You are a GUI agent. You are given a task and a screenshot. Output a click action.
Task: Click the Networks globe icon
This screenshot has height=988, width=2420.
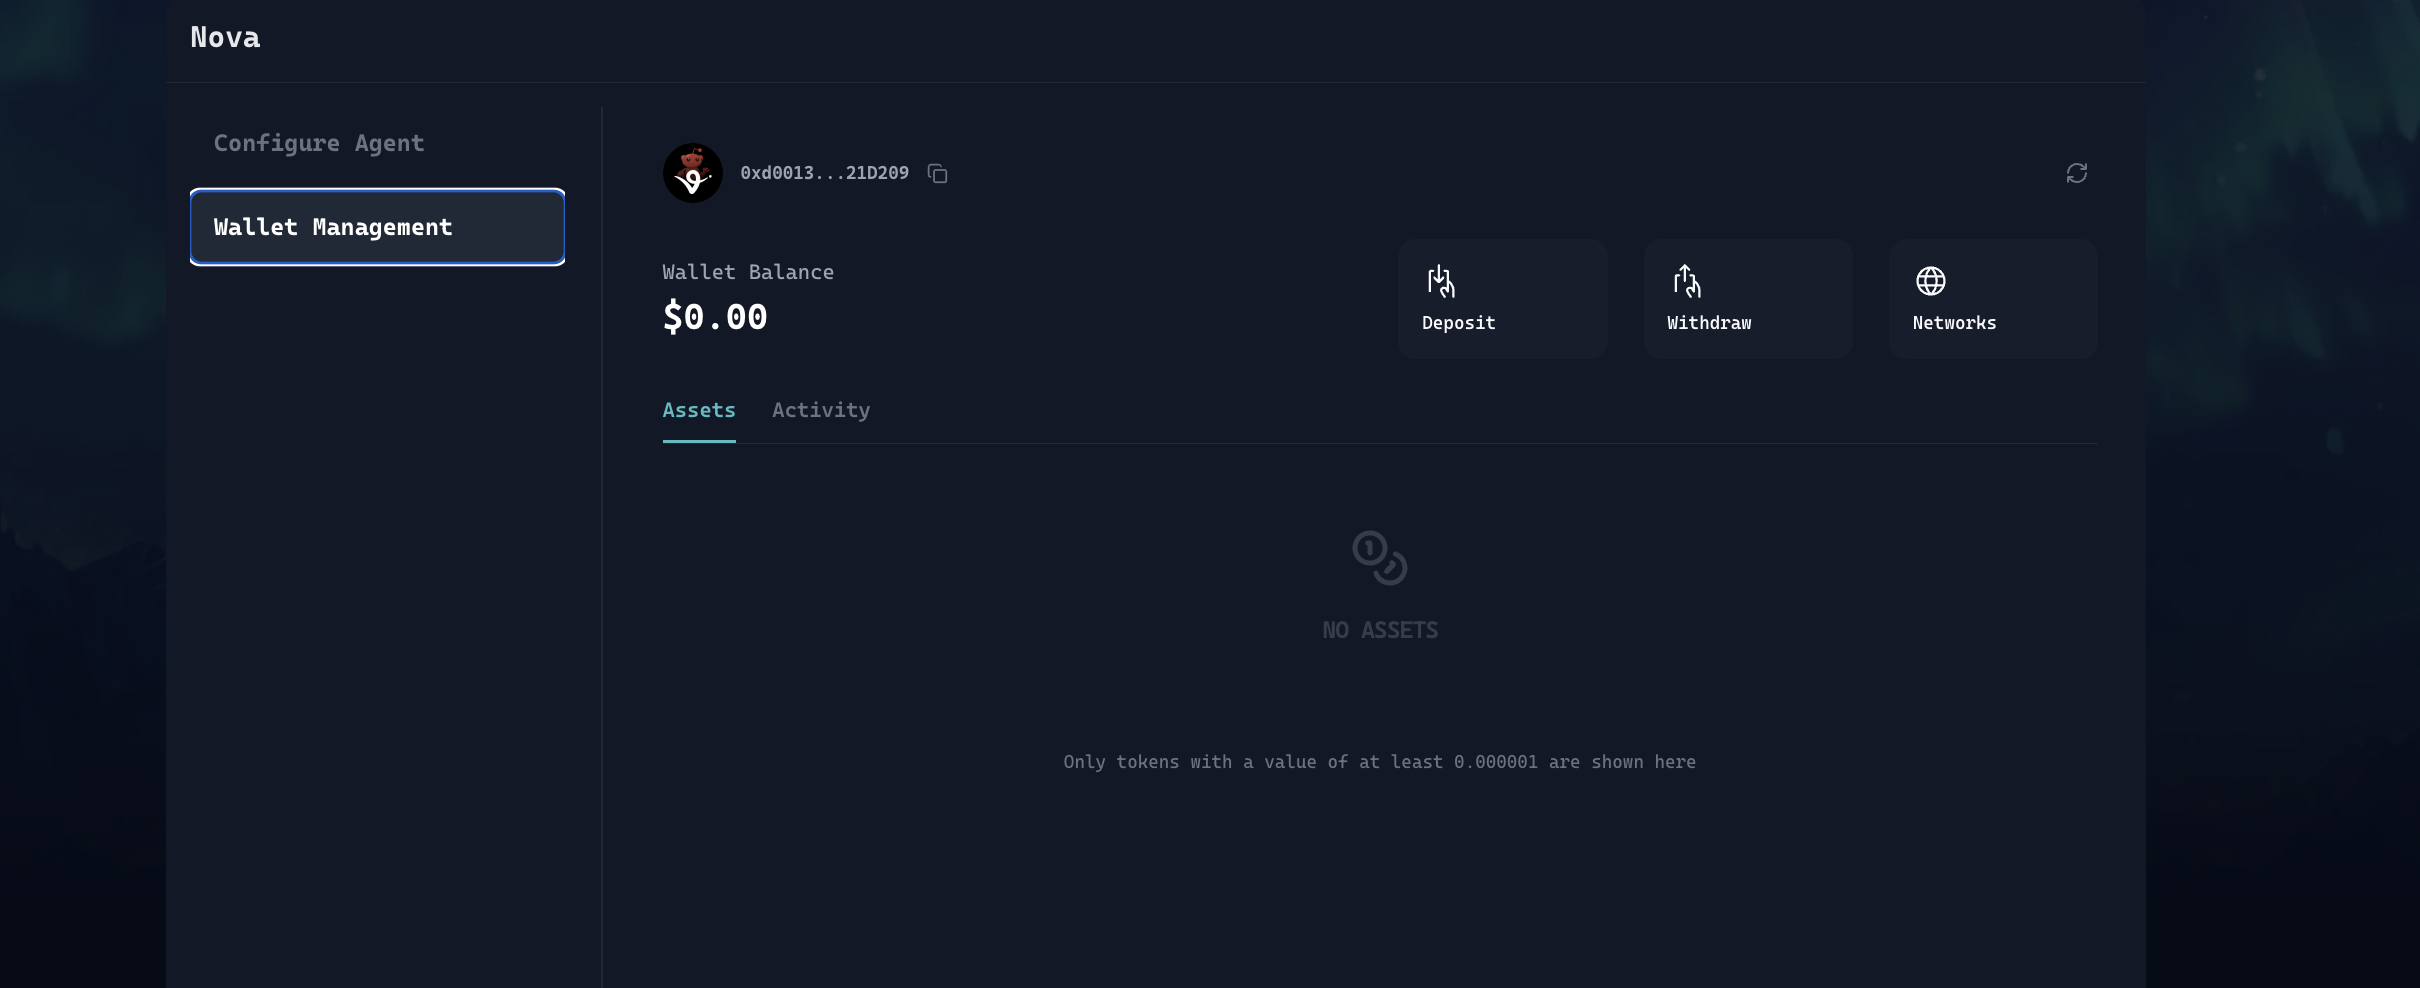pyautogui.click(x=1930, y=281)
